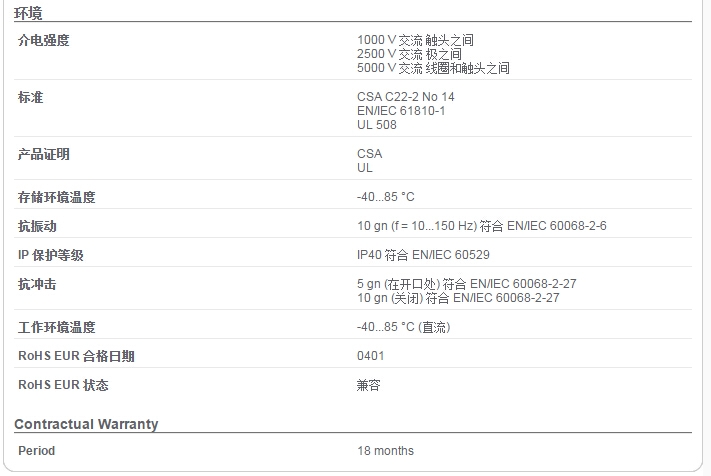Click the CSA C22-2 No 14 text
Image resolution: width=711 pixels, height=476 pixels.
click(x=405, y=97)
